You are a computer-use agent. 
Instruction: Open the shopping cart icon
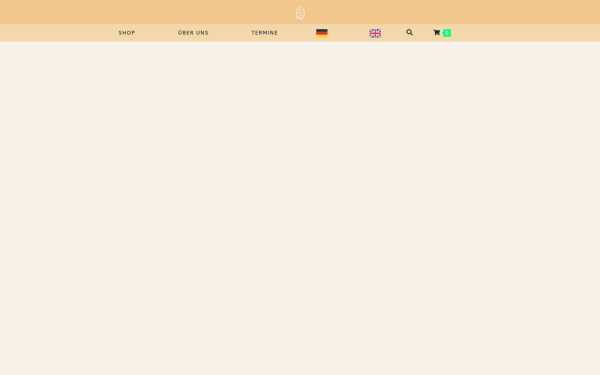437,33
